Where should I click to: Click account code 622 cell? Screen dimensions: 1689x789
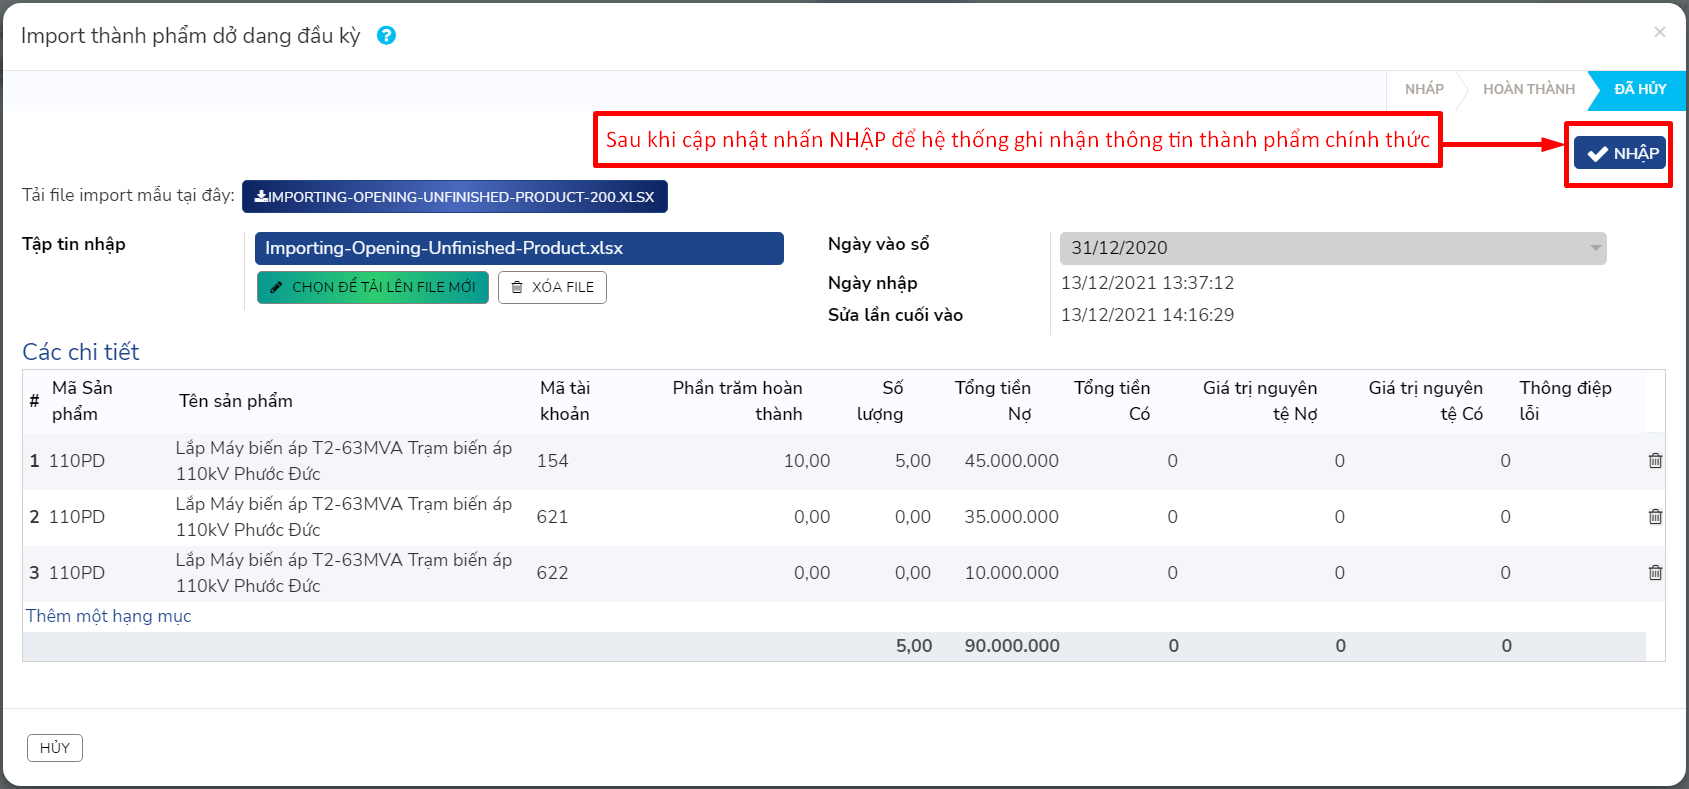click(x=552, y=573)
